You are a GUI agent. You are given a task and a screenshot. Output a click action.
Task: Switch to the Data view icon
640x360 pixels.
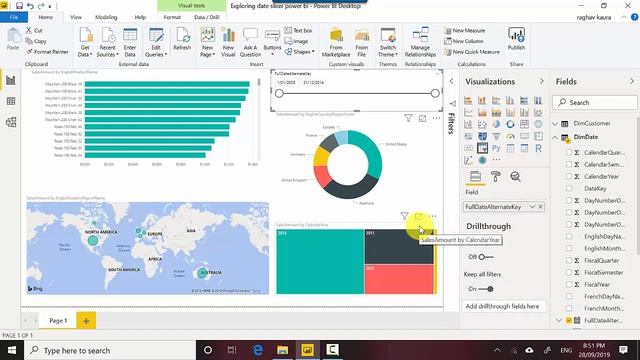11,101
